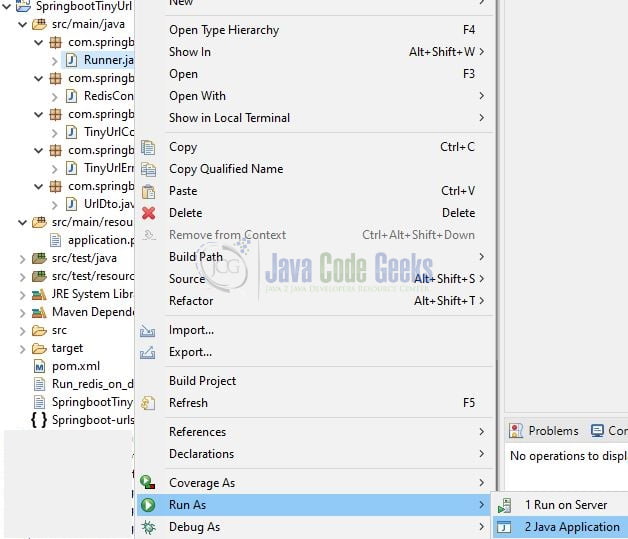Open the Declarations submenu
This screenshot has height=539, width=628.
click(x=315, y=454)
